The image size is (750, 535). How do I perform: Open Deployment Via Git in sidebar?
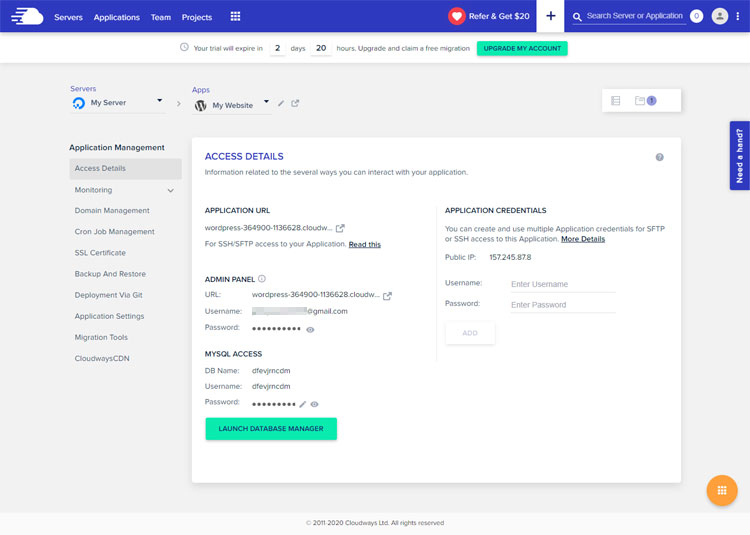109,295
